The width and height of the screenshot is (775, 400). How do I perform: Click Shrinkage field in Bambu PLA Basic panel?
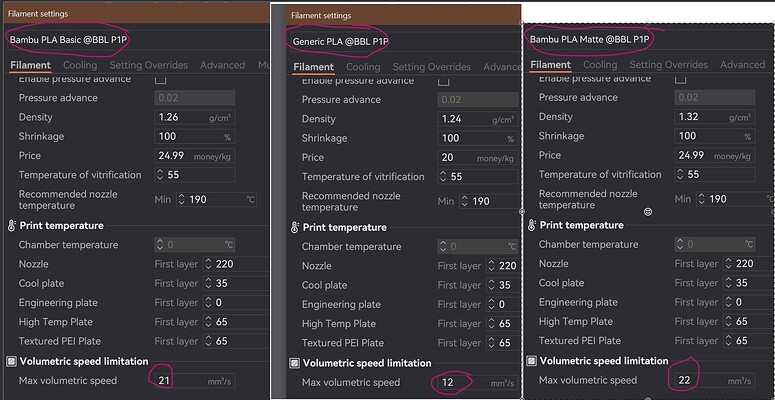(195, 137)
